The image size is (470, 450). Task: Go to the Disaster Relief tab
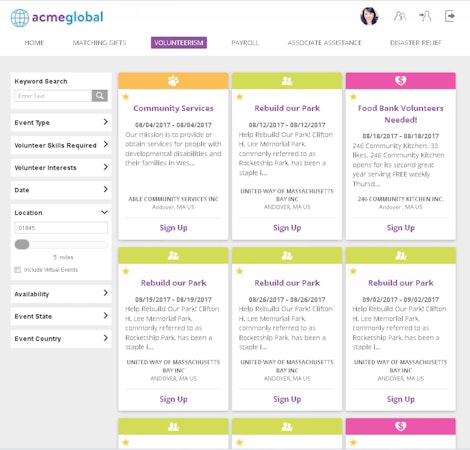point(416,43)
